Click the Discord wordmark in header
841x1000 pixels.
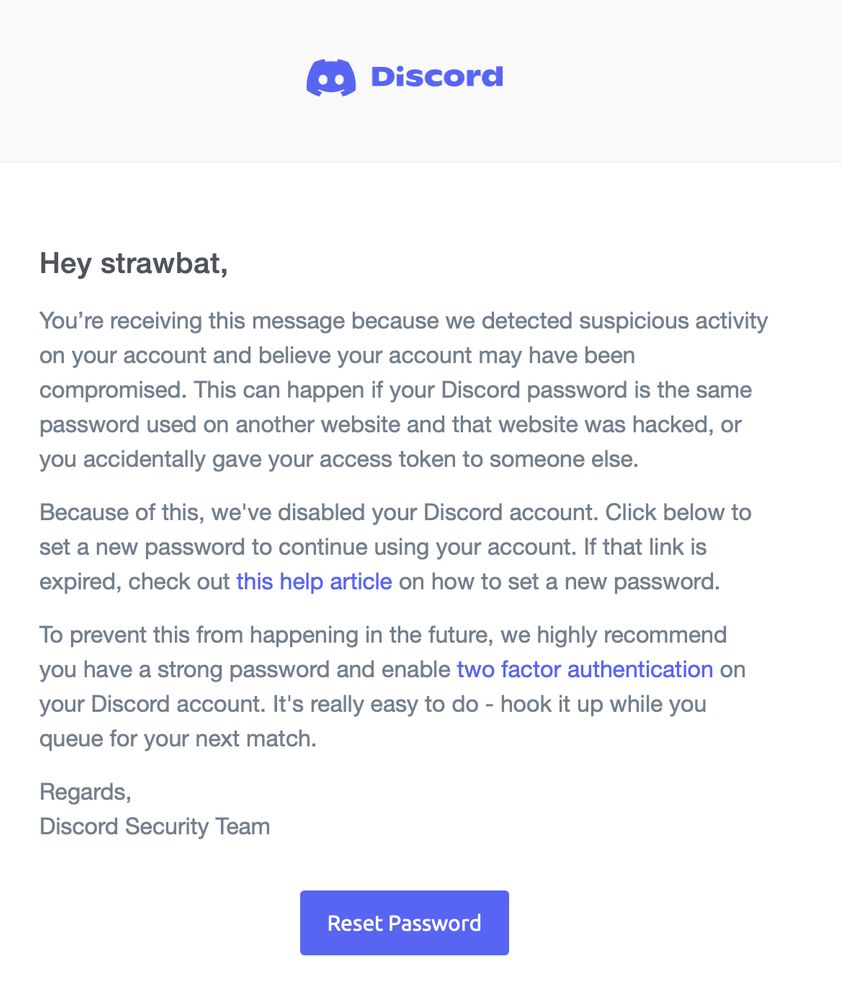click(437, 77)
